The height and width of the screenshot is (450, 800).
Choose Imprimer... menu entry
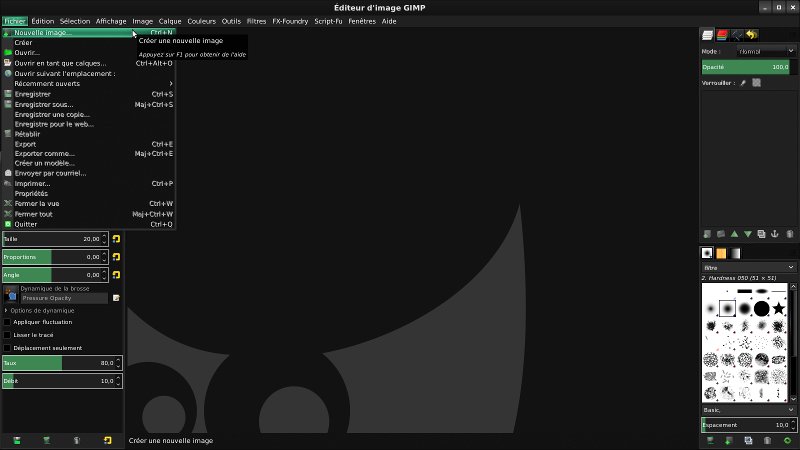click(x=88, y=183)
